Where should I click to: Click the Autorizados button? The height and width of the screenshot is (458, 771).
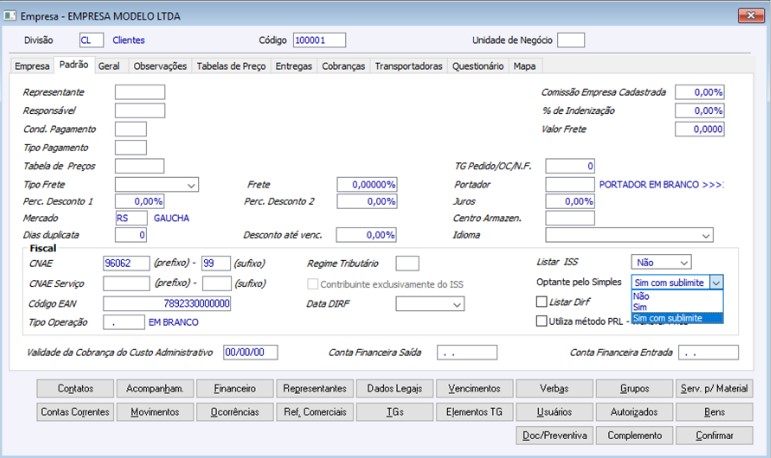[634, 412]
